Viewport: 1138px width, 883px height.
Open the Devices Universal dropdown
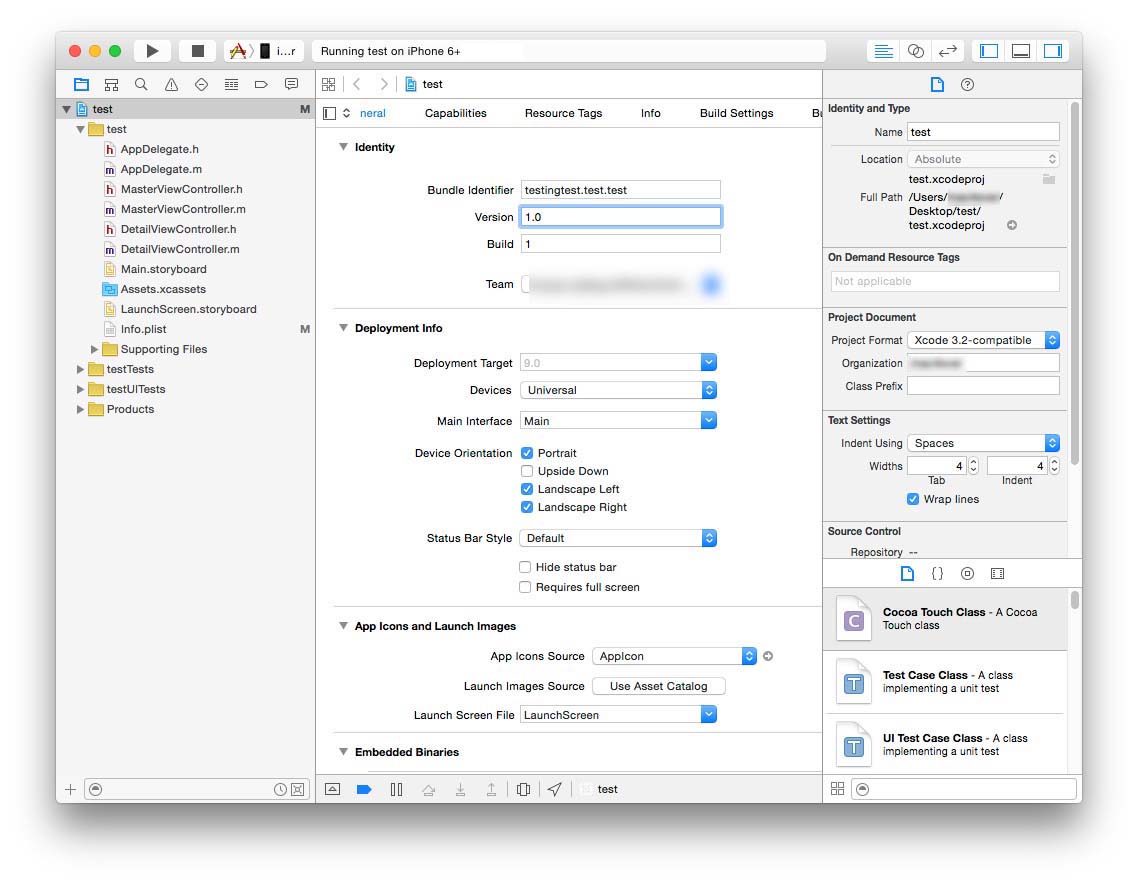click(x=618, y=390)
